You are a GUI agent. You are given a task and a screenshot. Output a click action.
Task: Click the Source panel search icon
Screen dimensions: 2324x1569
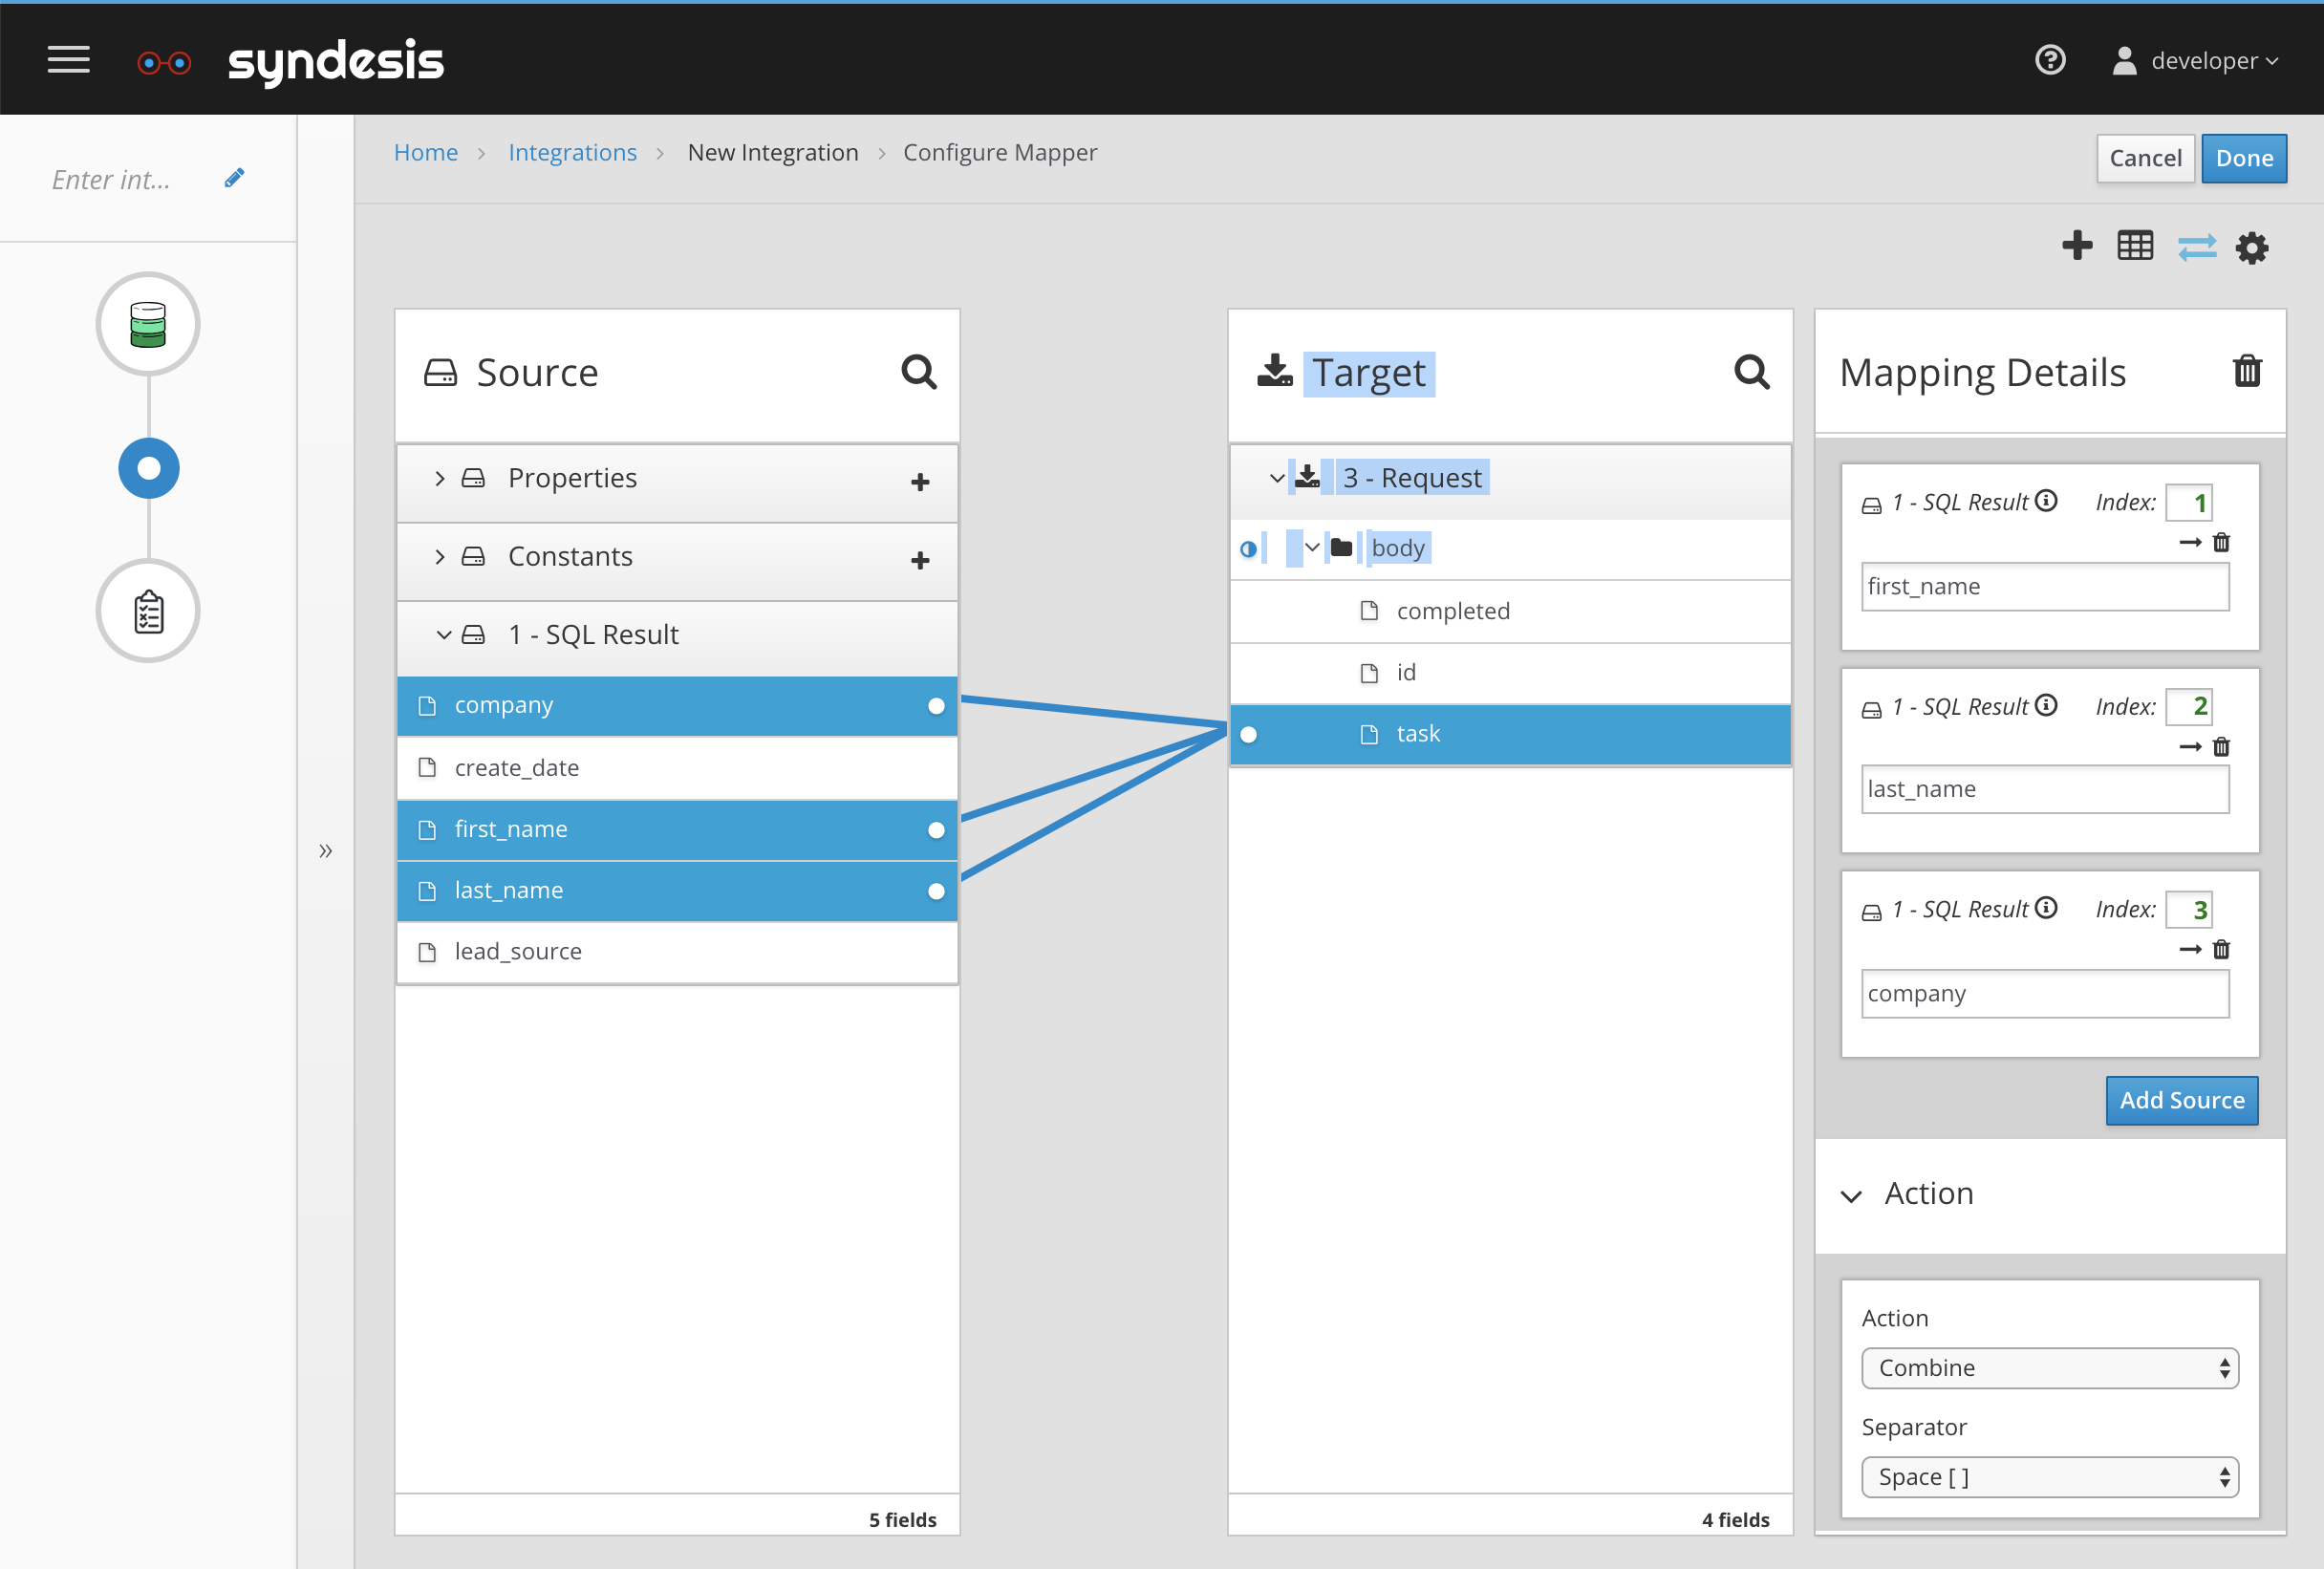pos(918,372)
